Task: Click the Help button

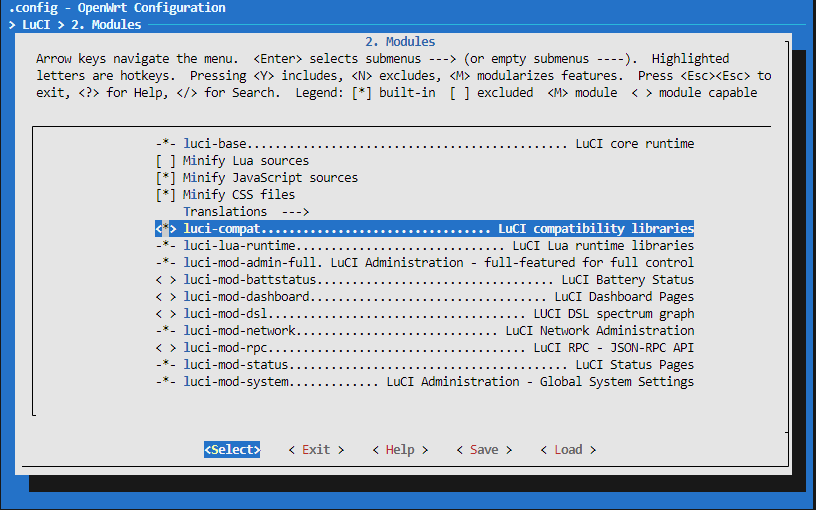Action: [400, 450]
